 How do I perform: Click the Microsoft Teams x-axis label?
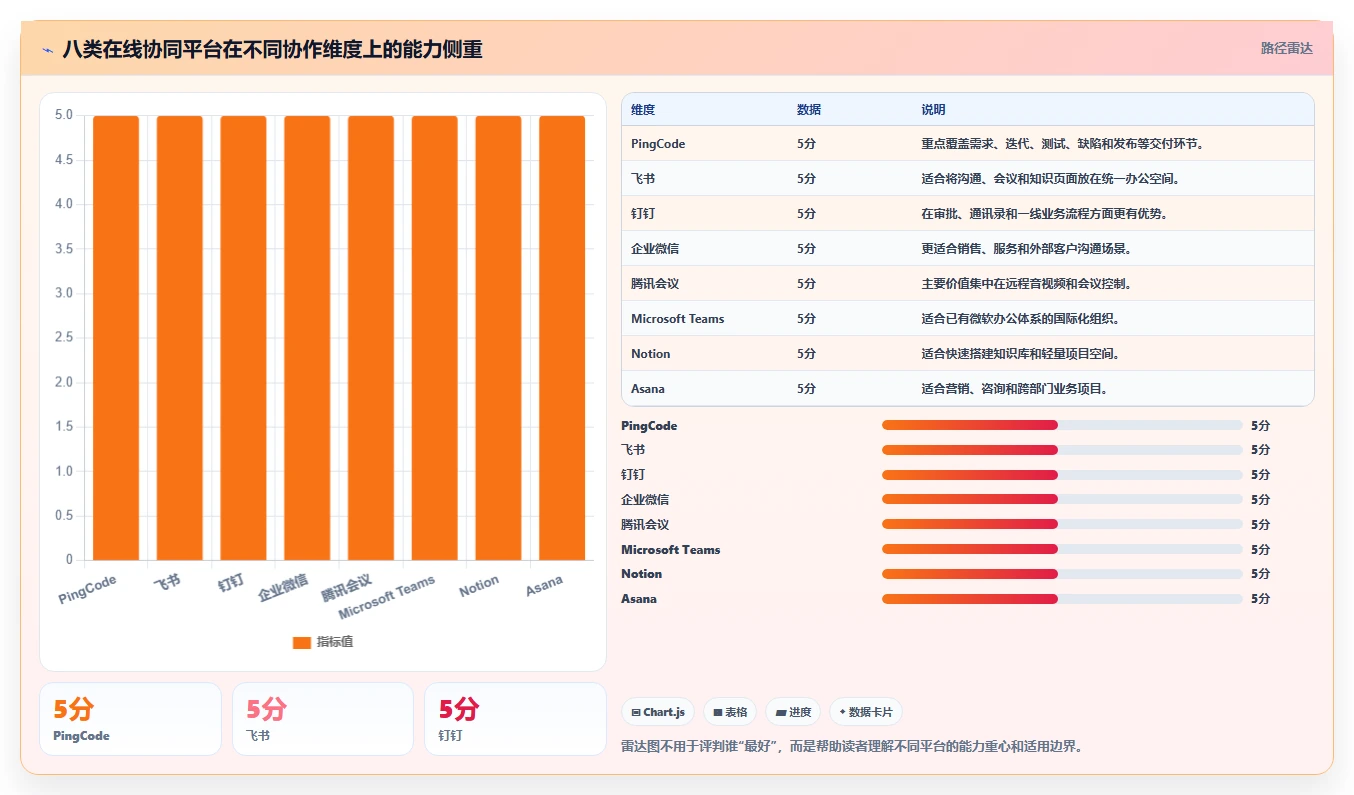coord(387,598)
